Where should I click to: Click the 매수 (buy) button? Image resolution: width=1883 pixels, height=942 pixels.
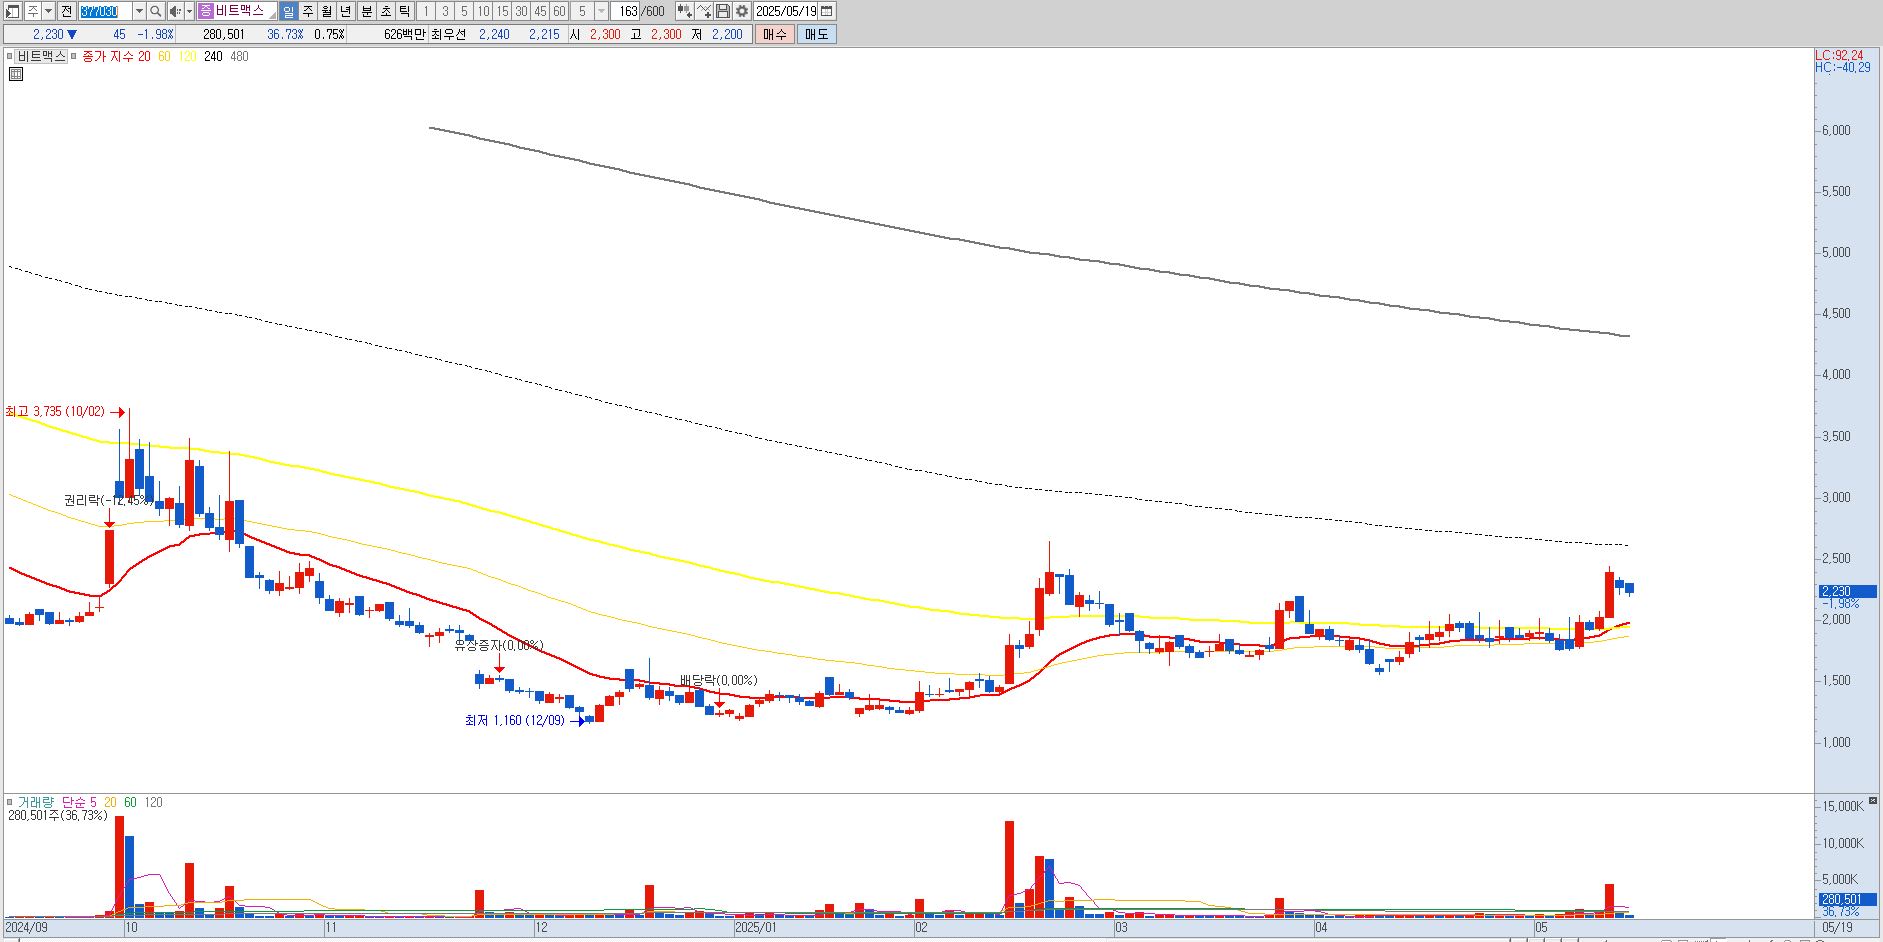pyautogui.click(x=775, y=34)
